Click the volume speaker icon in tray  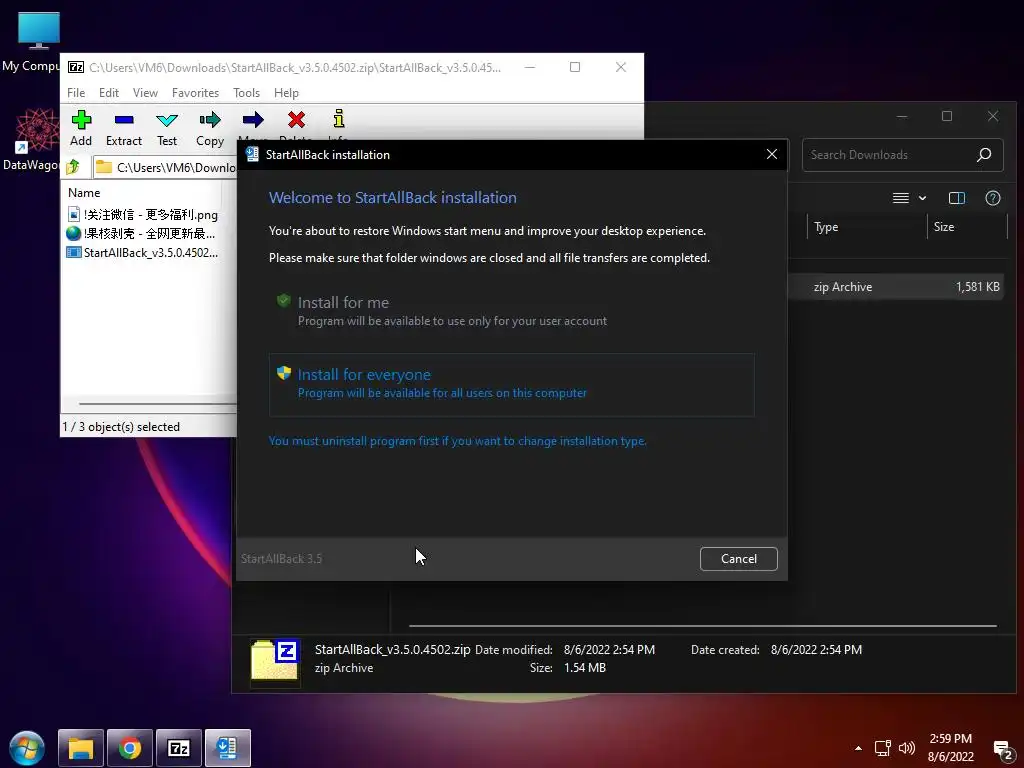(x=906, y=748)
